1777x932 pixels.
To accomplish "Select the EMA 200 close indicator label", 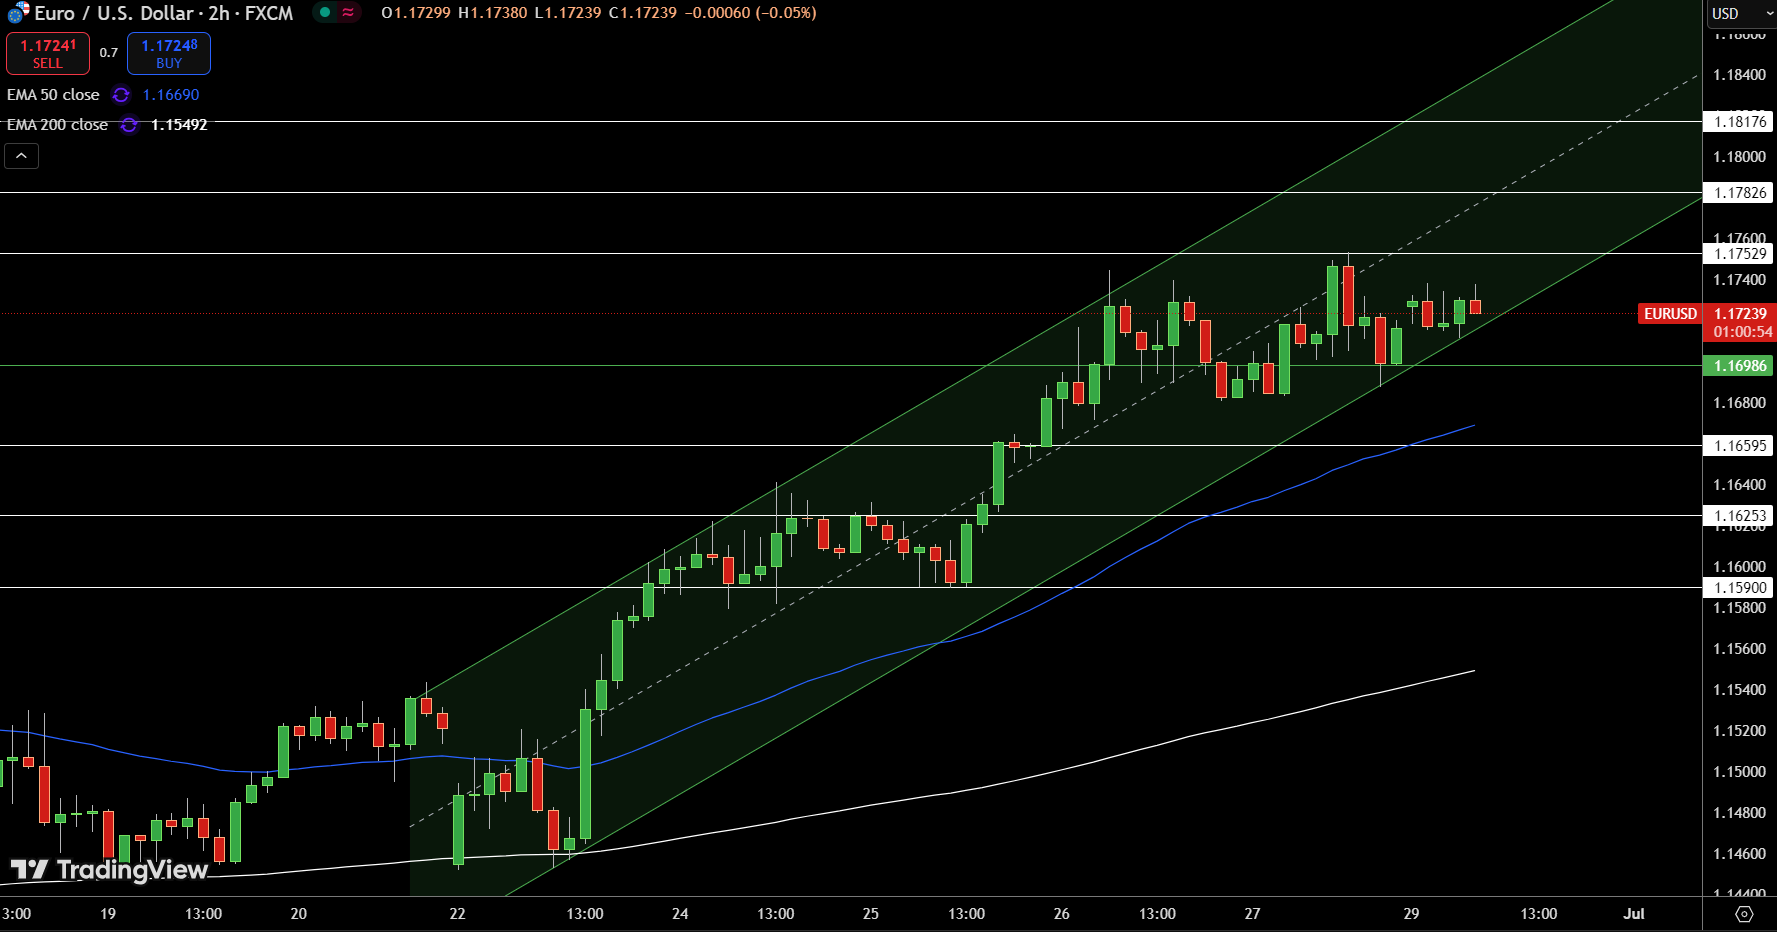I will [57, 125].
